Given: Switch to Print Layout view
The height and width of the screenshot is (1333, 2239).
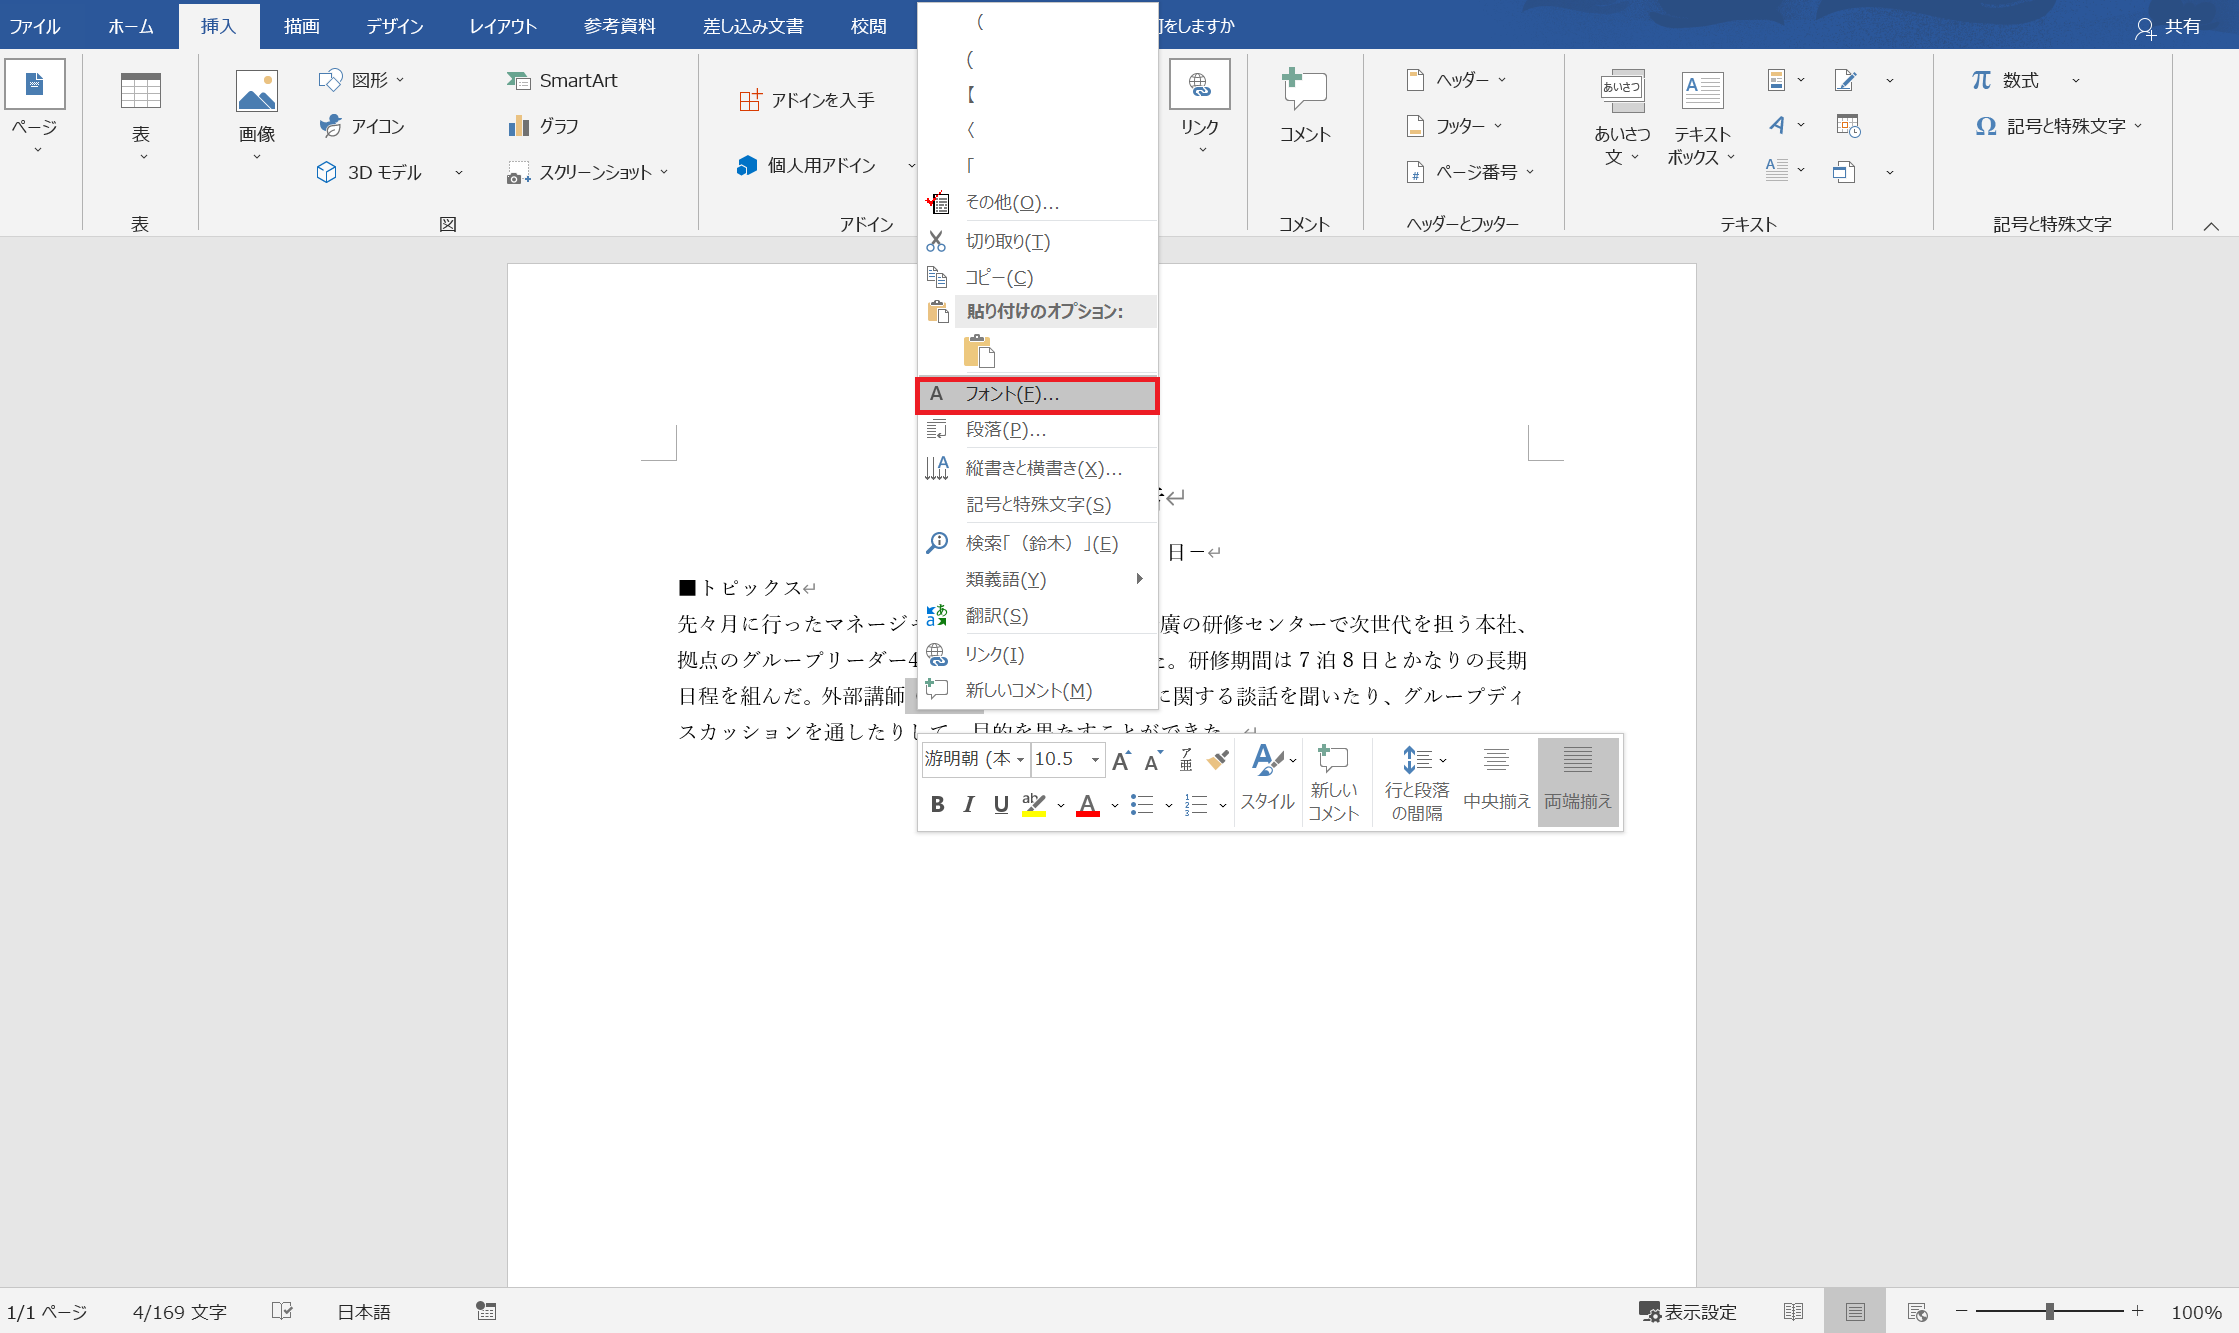Looking at the screenshot, I should [x=1855, y=1312].
